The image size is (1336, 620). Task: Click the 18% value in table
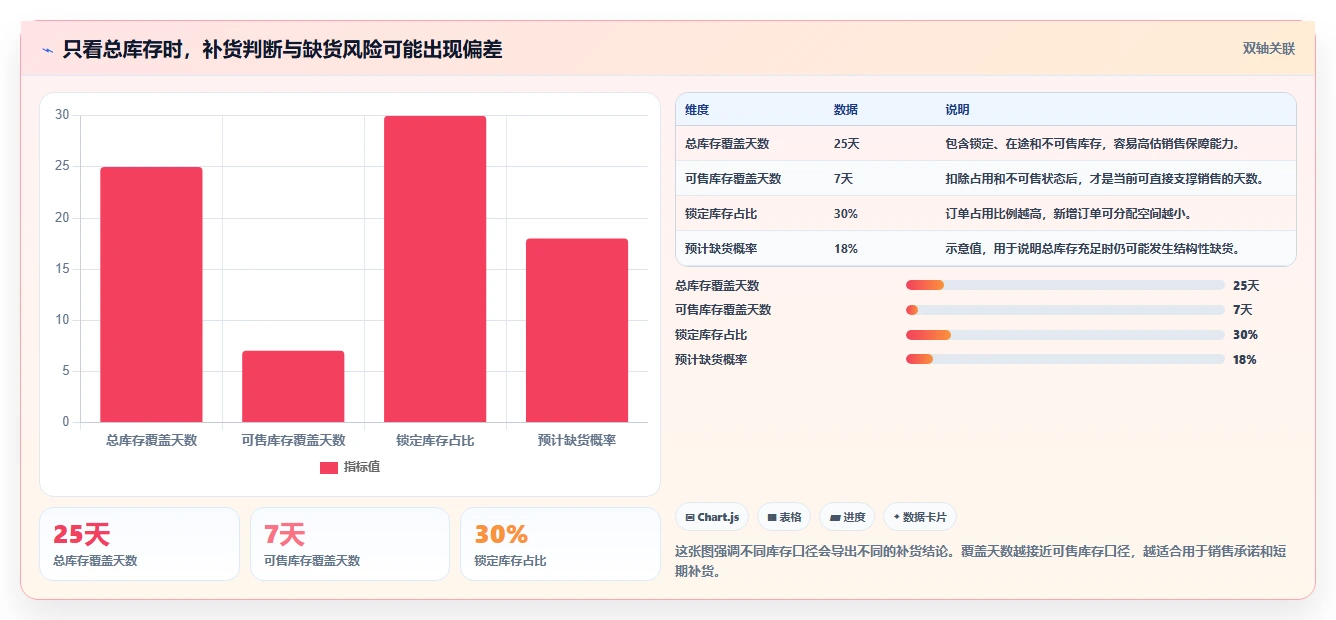(x=845, y=249)
